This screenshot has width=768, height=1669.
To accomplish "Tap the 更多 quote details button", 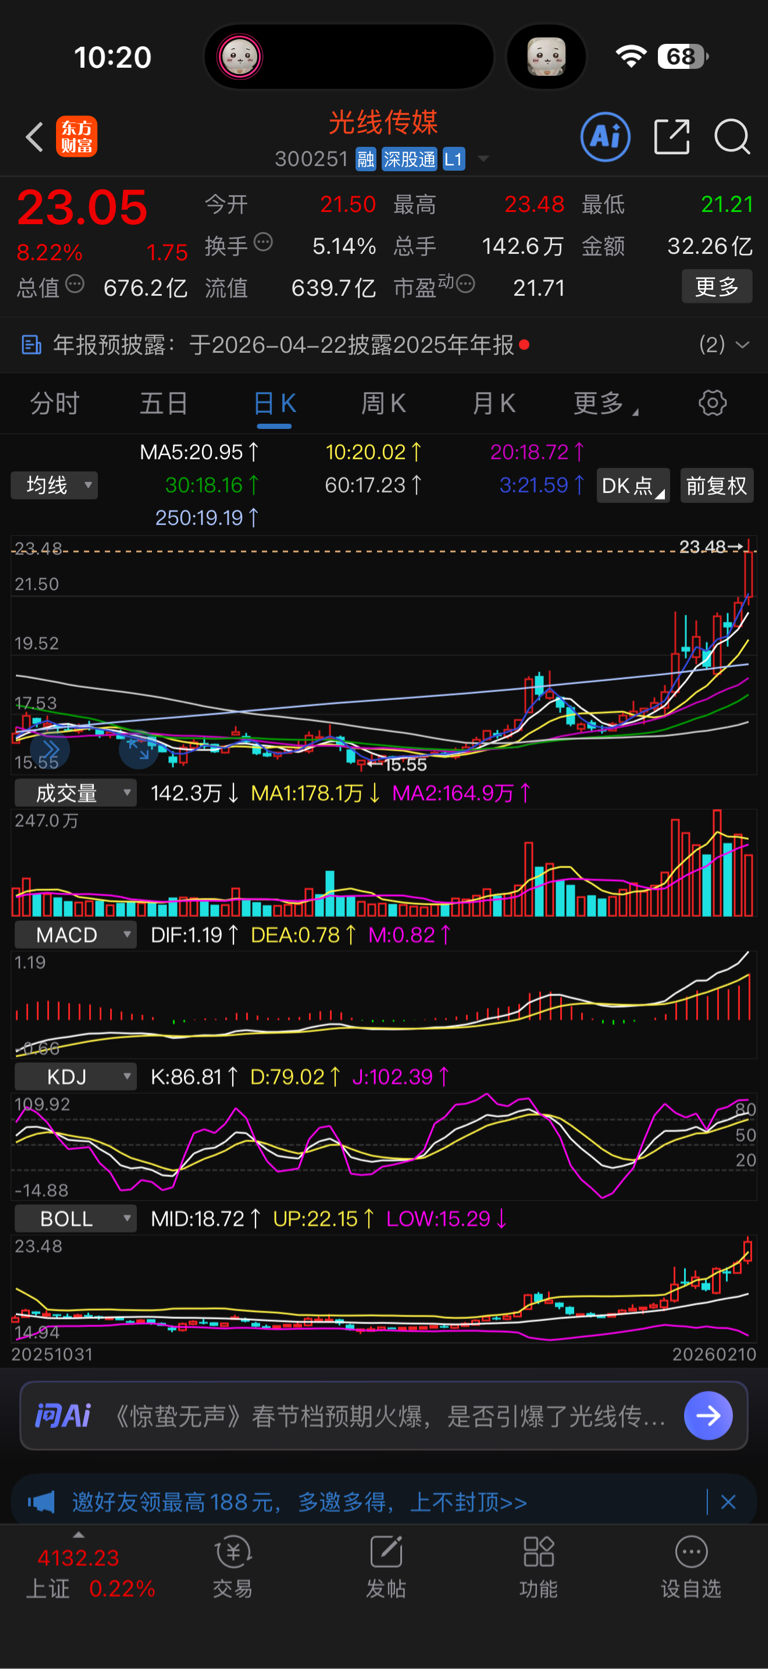I will pos(717,287).
